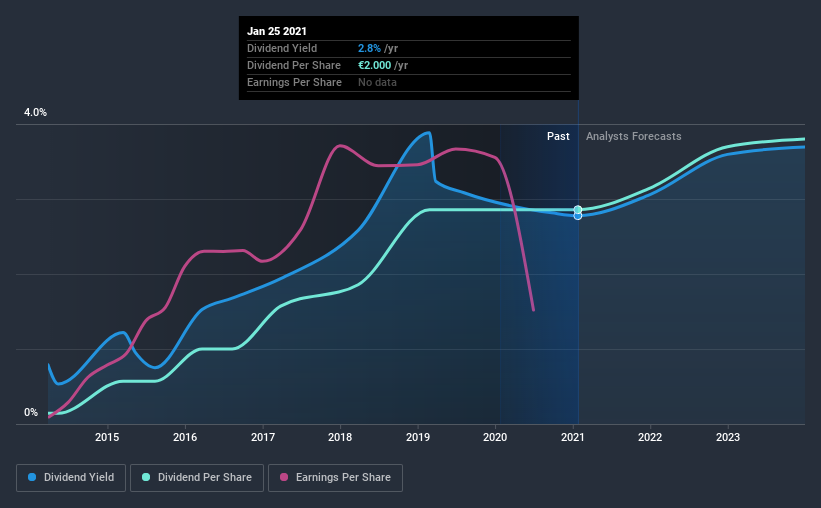Viewport: 821px width, 508px height.
Task: Click the 'Dividend Yield' row label in tooltip
Action: tap(282, 48)
